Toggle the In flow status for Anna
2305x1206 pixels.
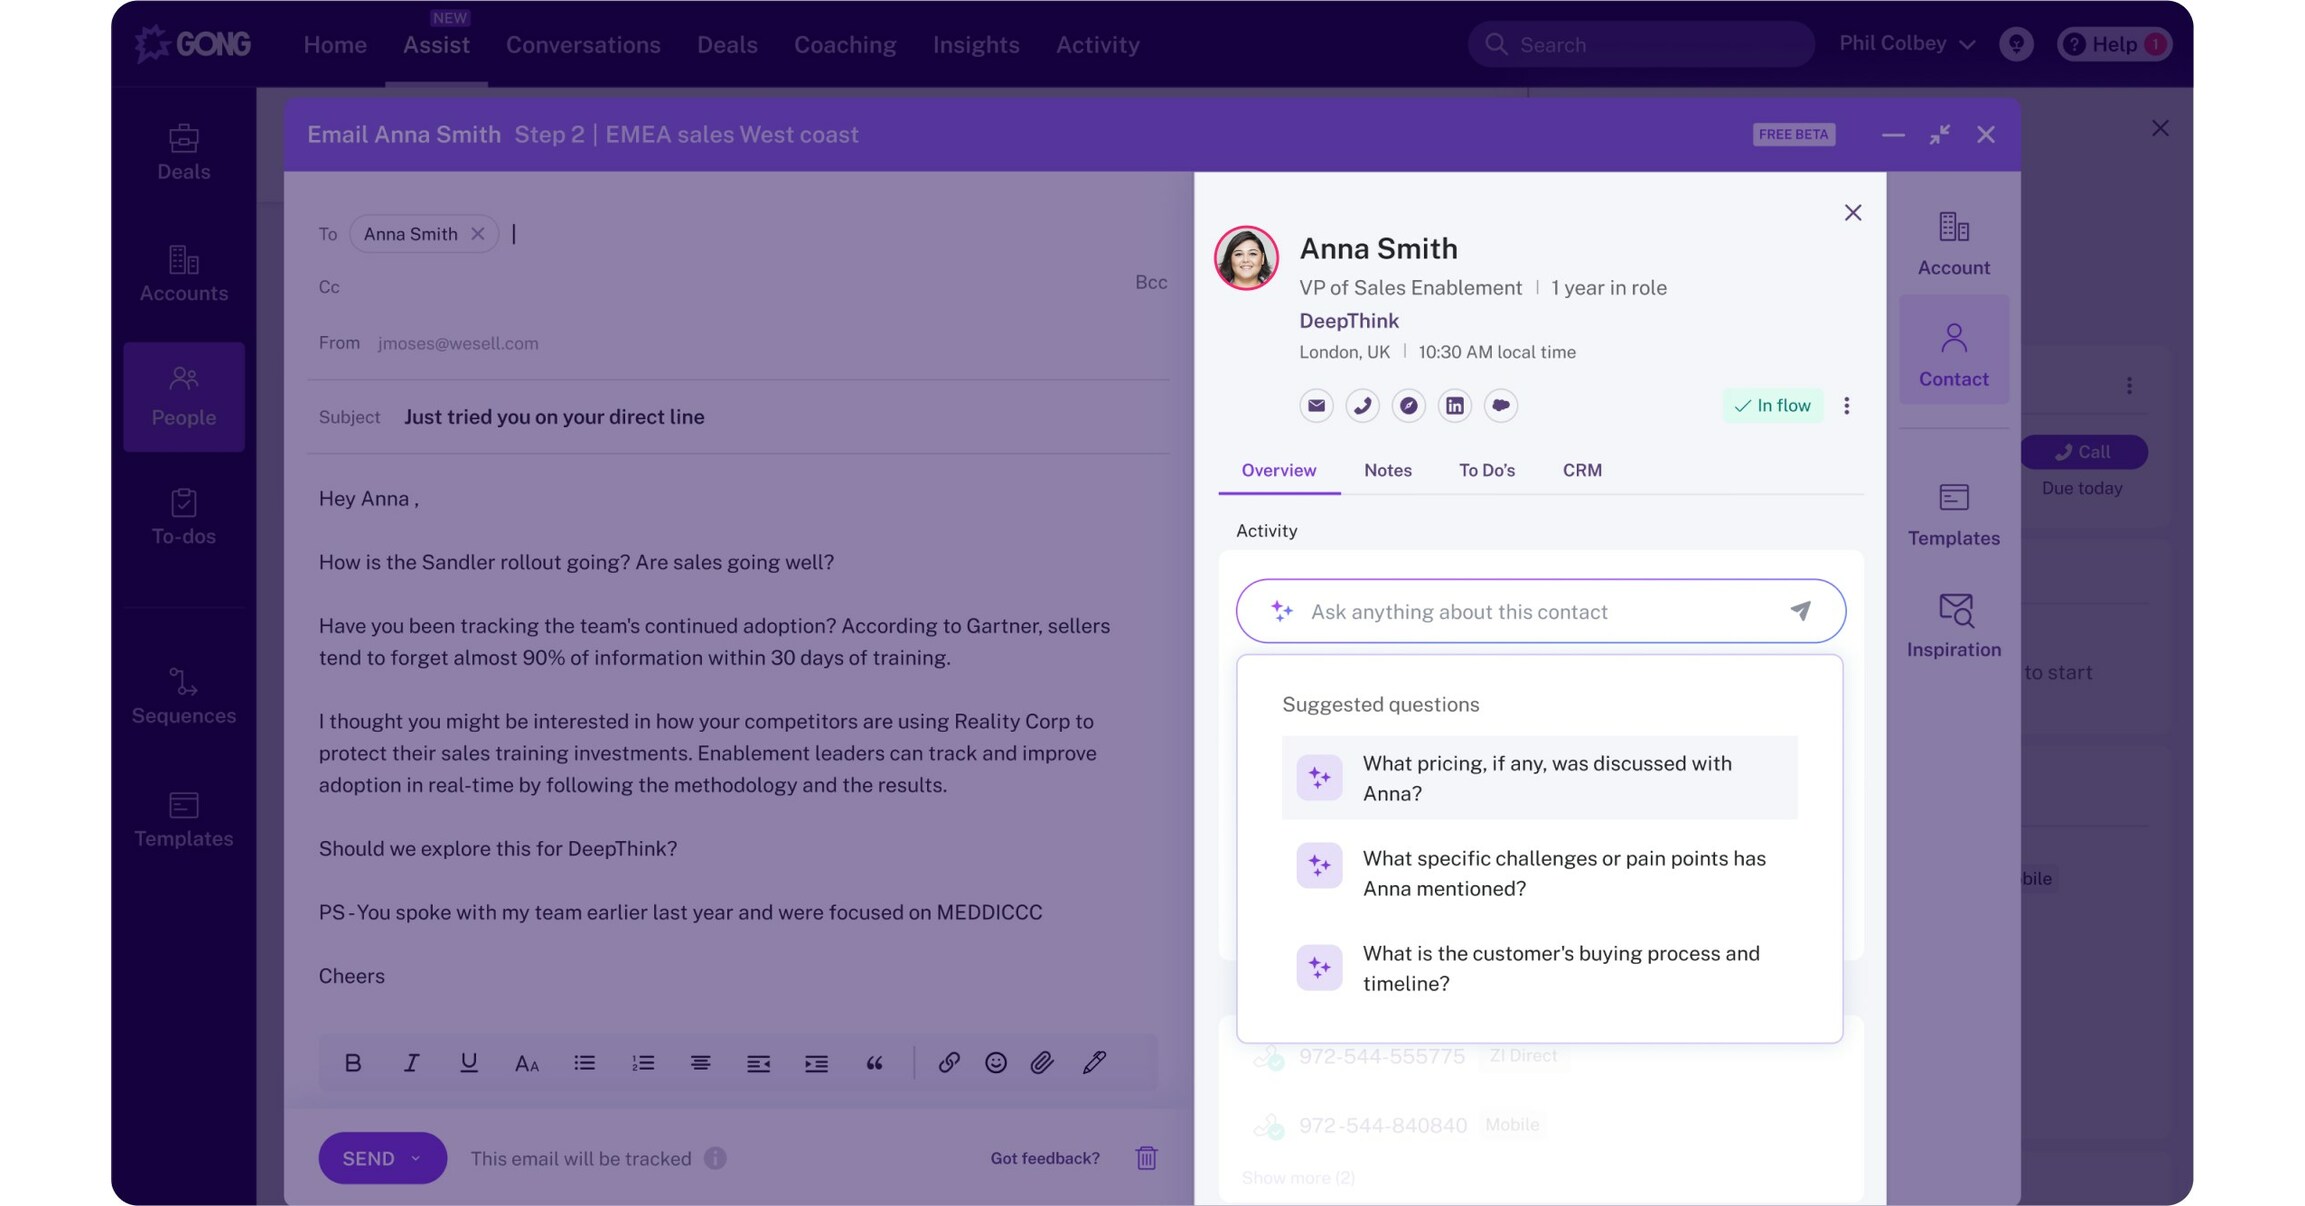tap(1772, 406)
